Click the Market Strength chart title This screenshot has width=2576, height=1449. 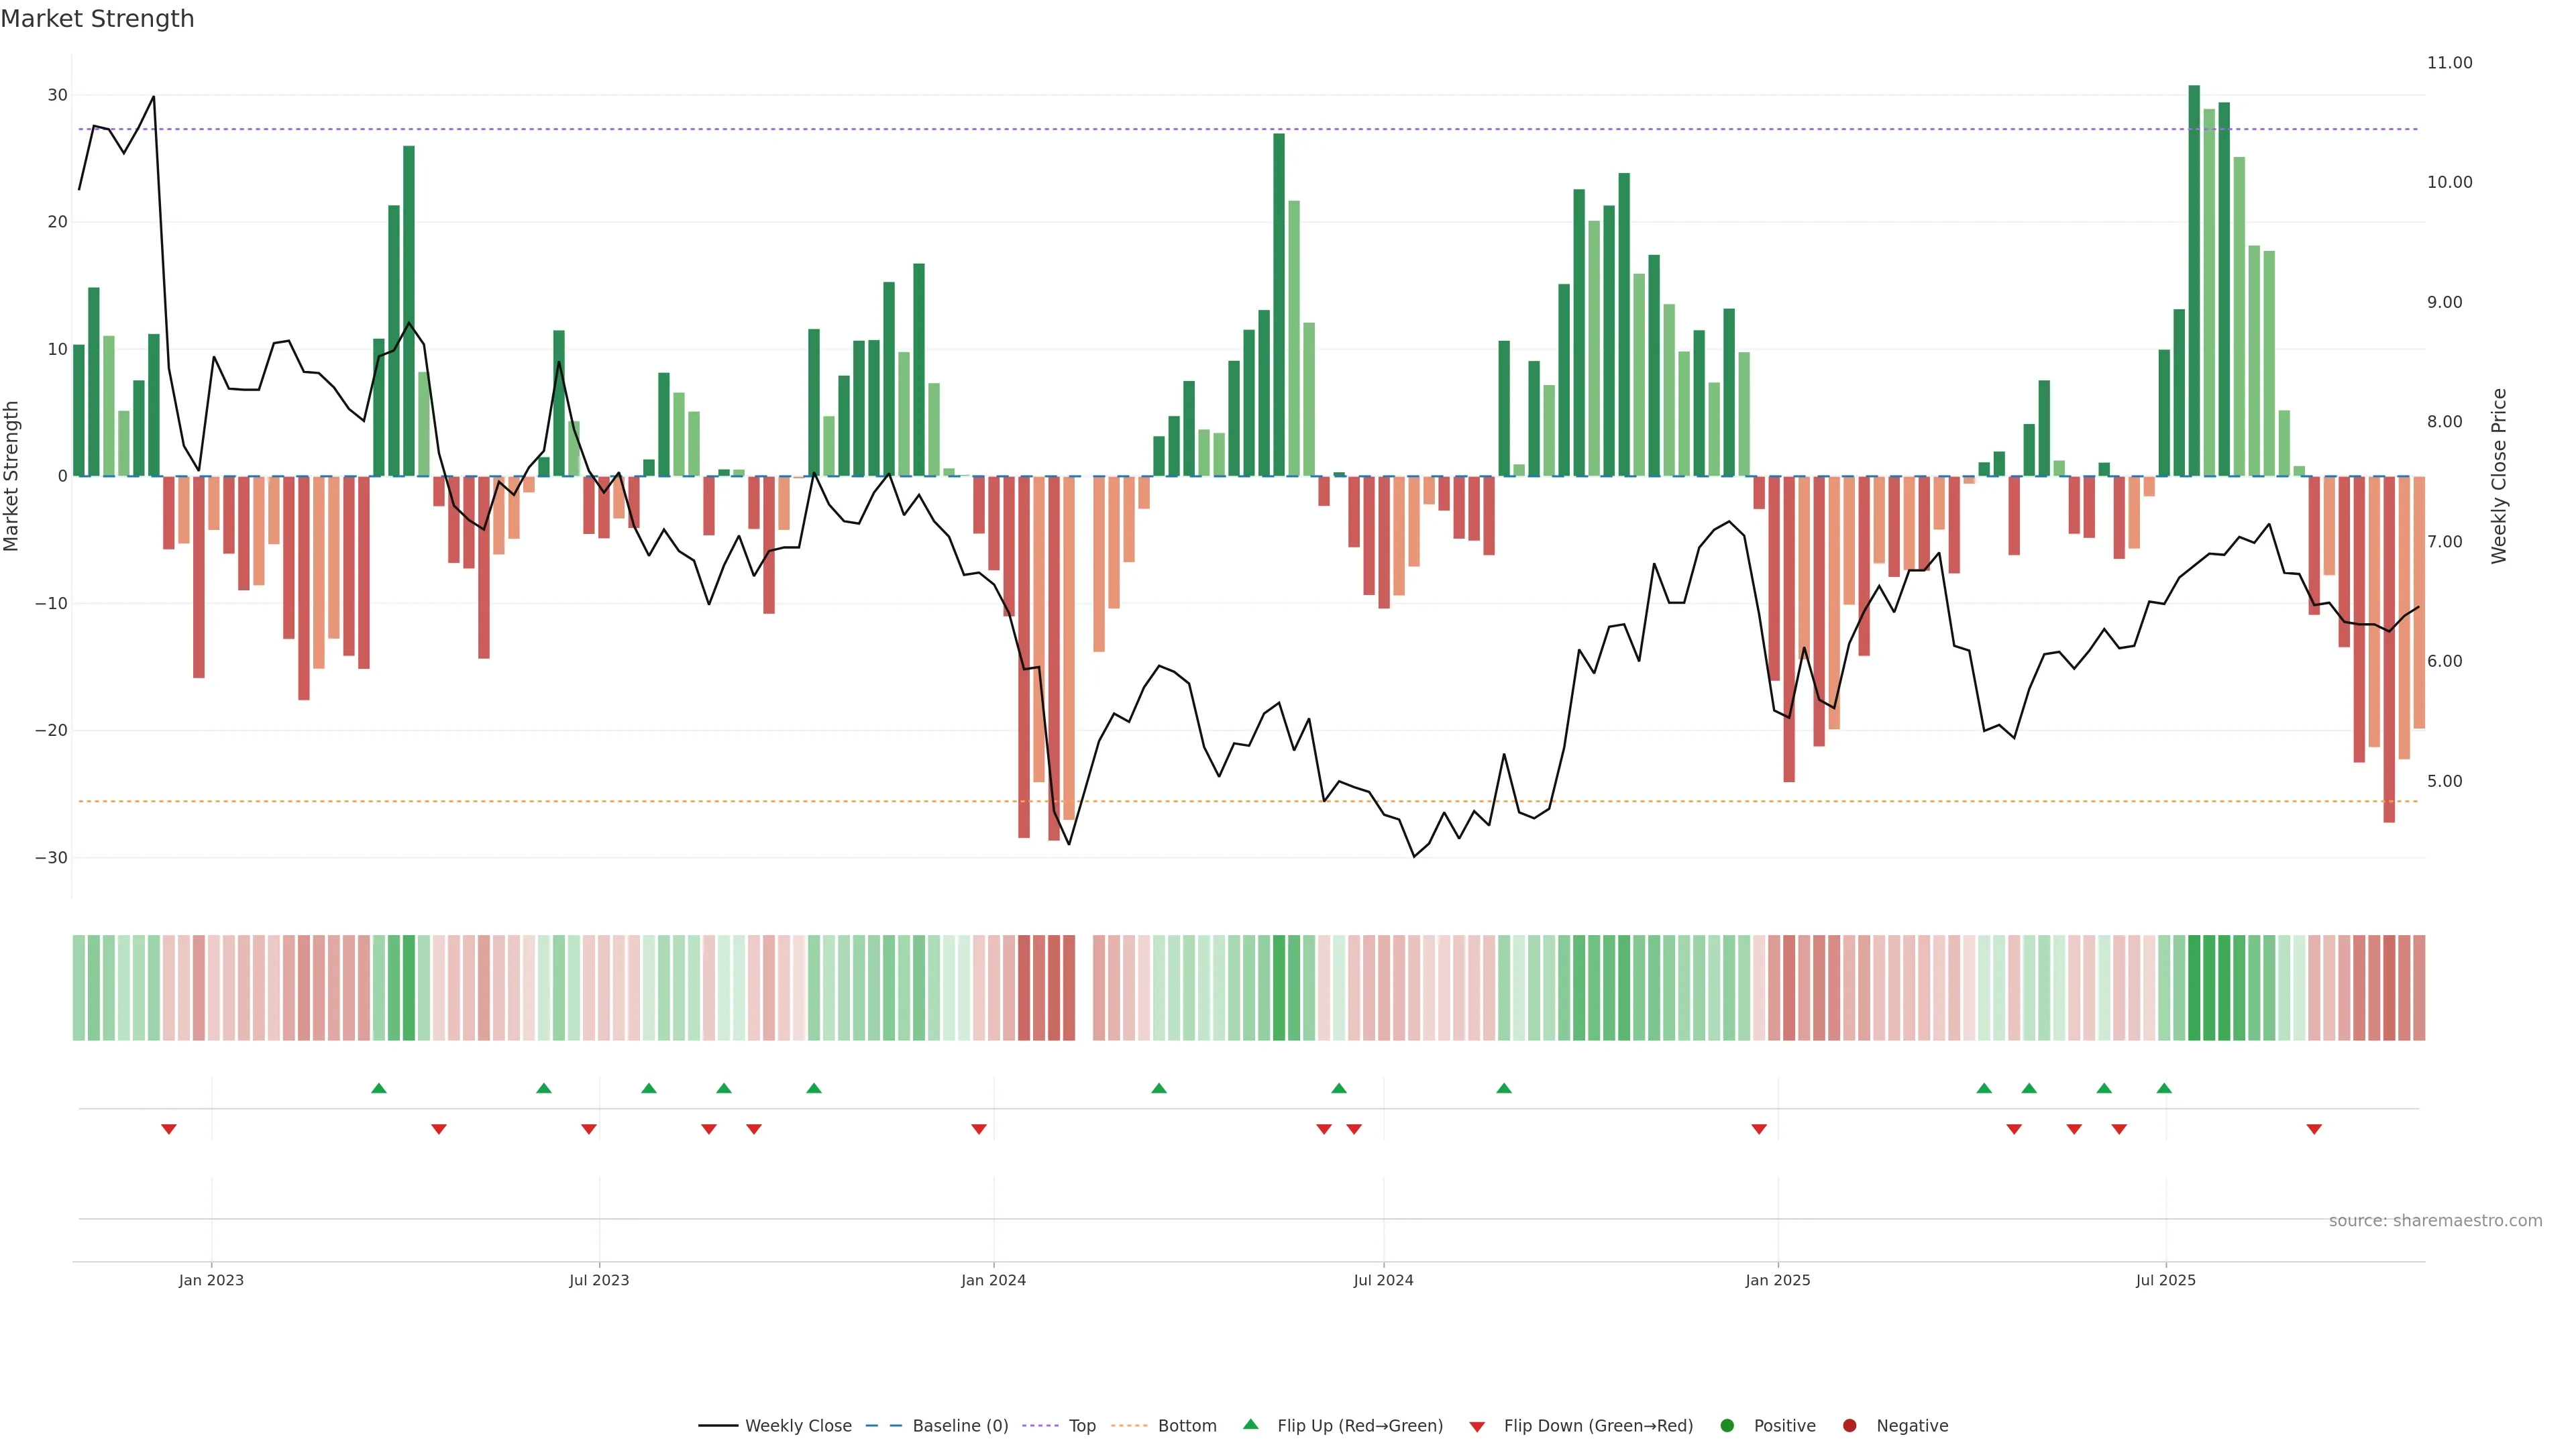[x=97, y=19]
